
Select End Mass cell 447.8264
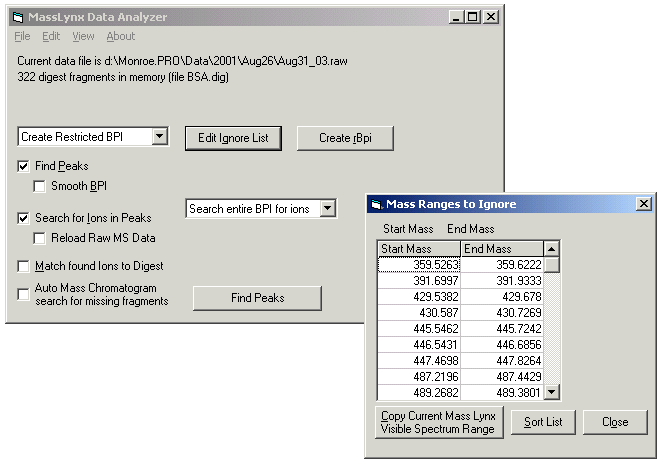click(x=502, y=361)
